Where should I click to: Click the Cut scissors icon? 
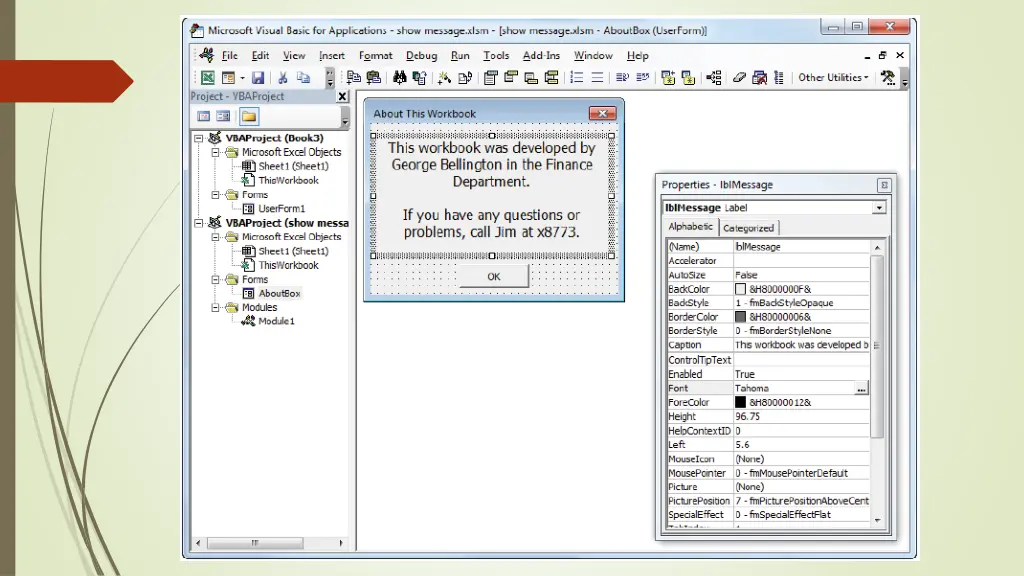click(283, 78)
